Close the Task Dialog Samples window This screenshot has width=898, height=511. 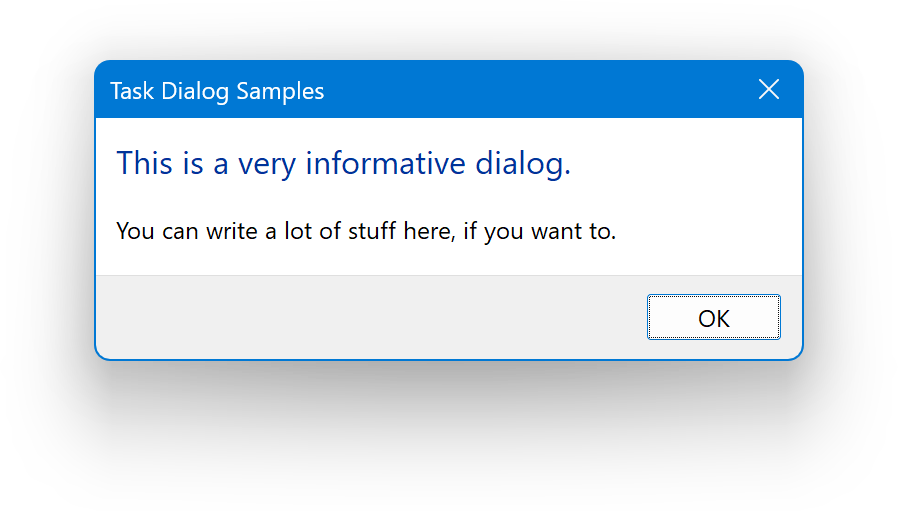769,90
